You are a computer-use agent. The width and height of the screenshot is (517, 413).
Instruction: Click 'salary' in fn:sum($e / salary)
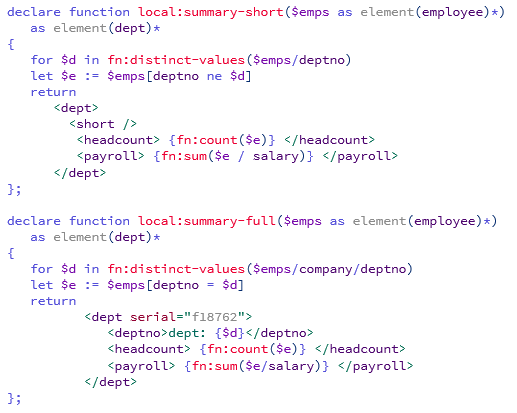point(276,156)
